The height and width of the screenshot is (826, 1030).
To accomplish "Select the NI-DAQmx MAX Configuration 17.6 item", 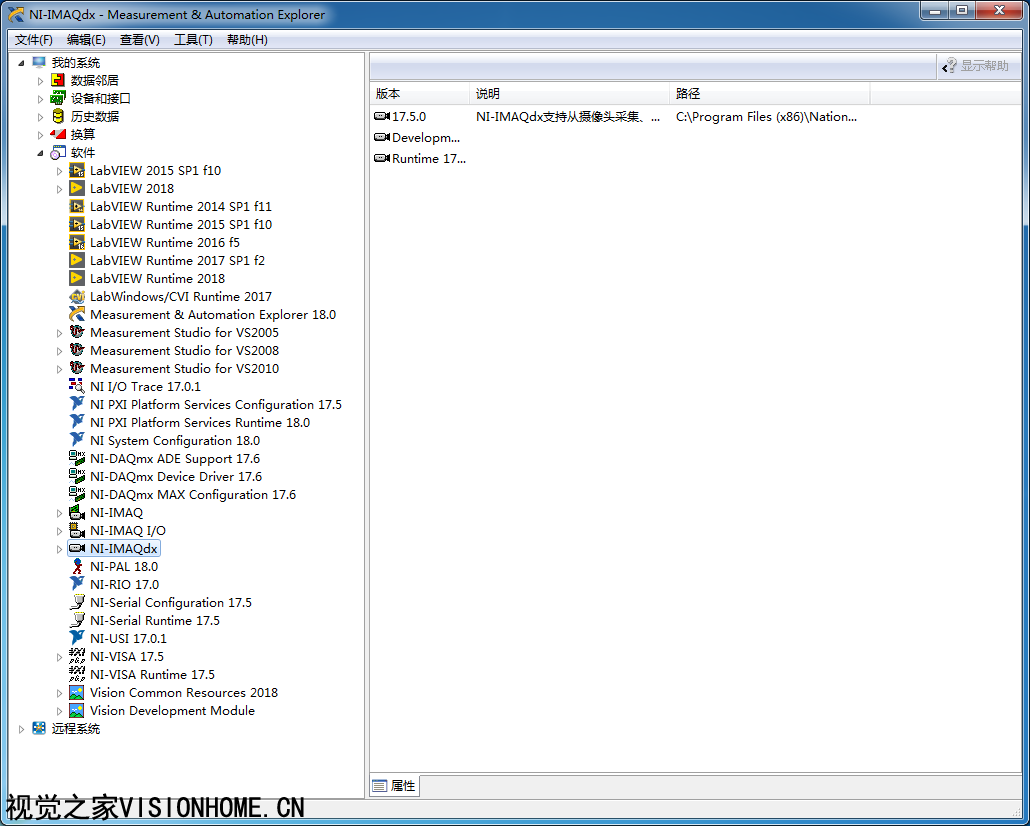I will click(193, 495).
